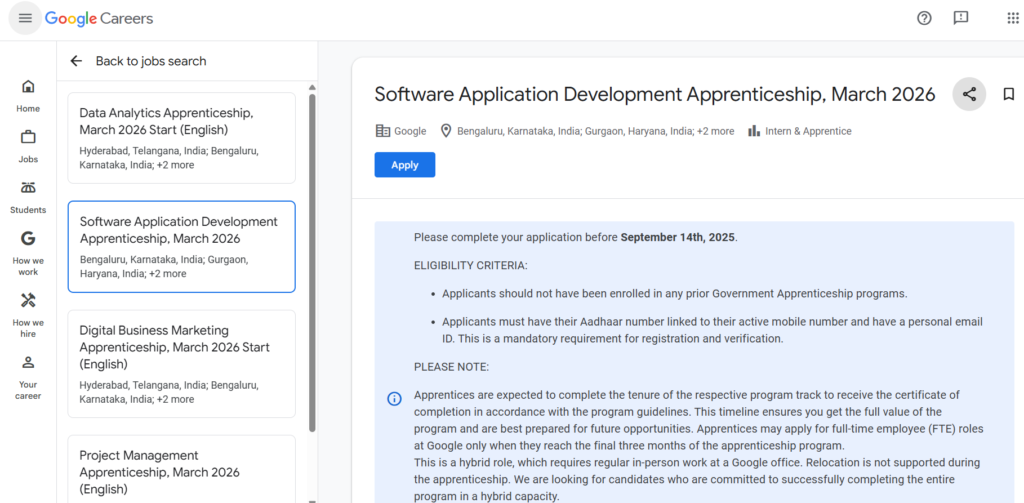Open Your career section

(28, 378)
